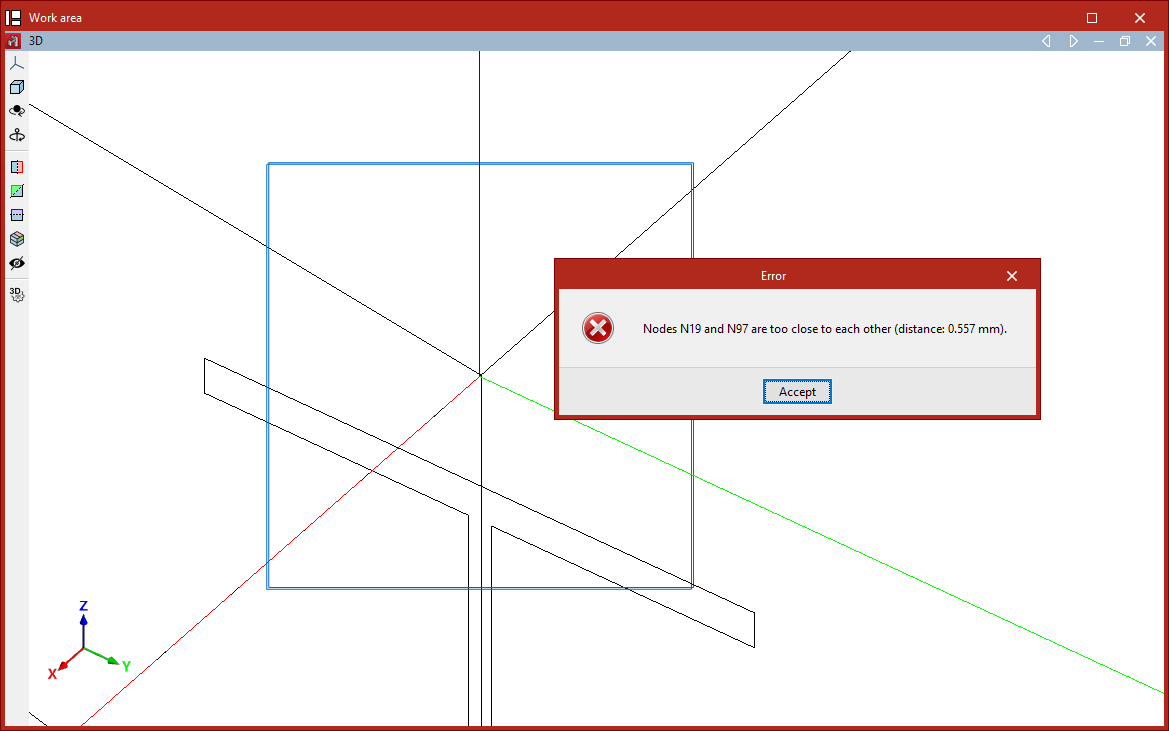This screenshot has height=731, width=1169.
Task: Click the red error icon in dialog
Action: tap(598, 329)
